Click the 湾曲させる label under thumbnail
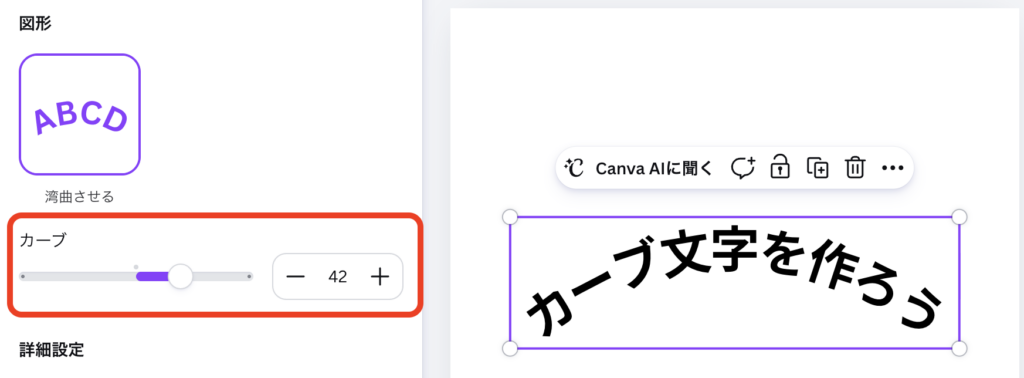The width and height of the screenshot is (1024, 378). (80, 196)
